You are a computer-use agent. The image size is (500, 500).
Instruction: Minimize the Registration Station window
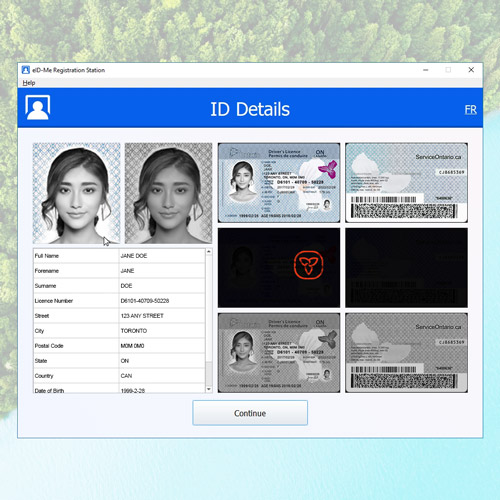[x=426, y=70]
